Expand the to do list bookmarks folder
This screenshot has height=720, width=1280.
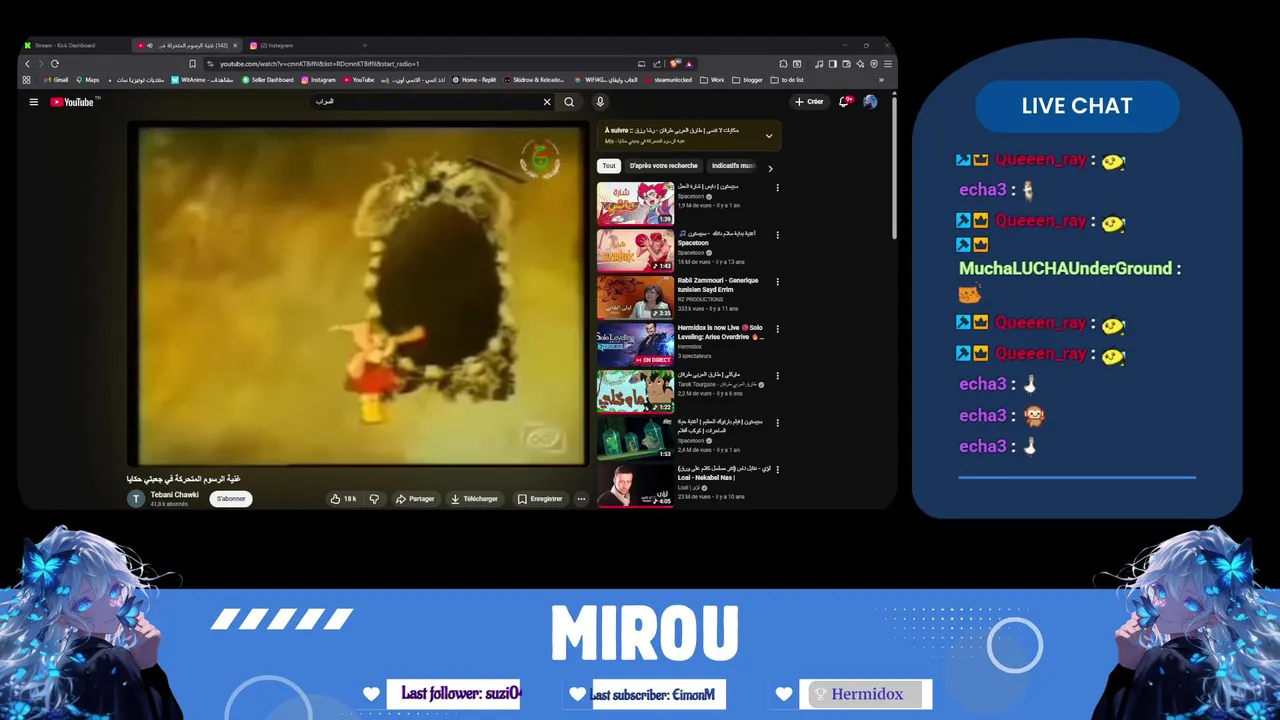click(x=787, y=80)
